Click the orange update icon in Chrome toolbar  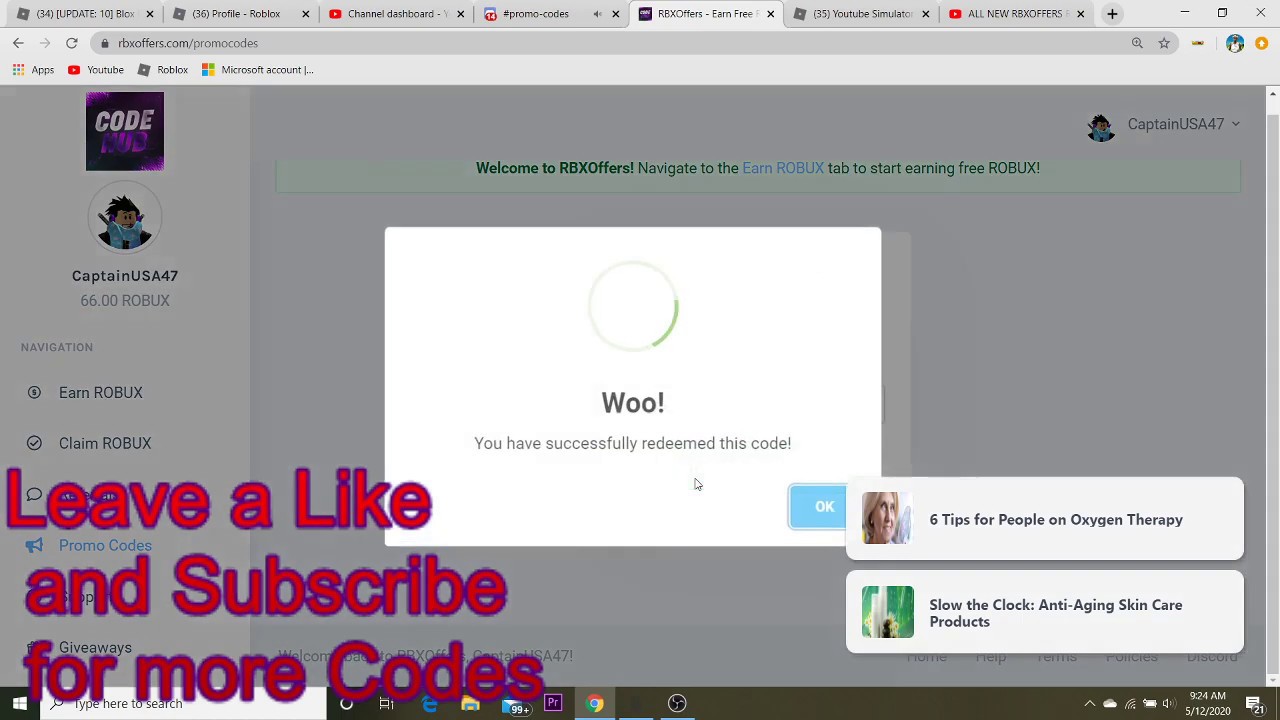pos(1262,43)
